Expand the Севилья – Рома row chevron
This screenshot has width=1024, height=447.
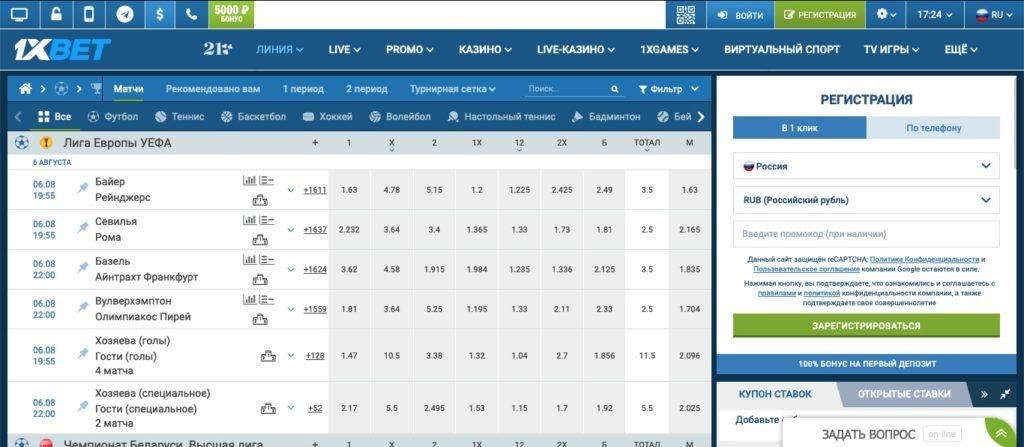coord(291,229)
